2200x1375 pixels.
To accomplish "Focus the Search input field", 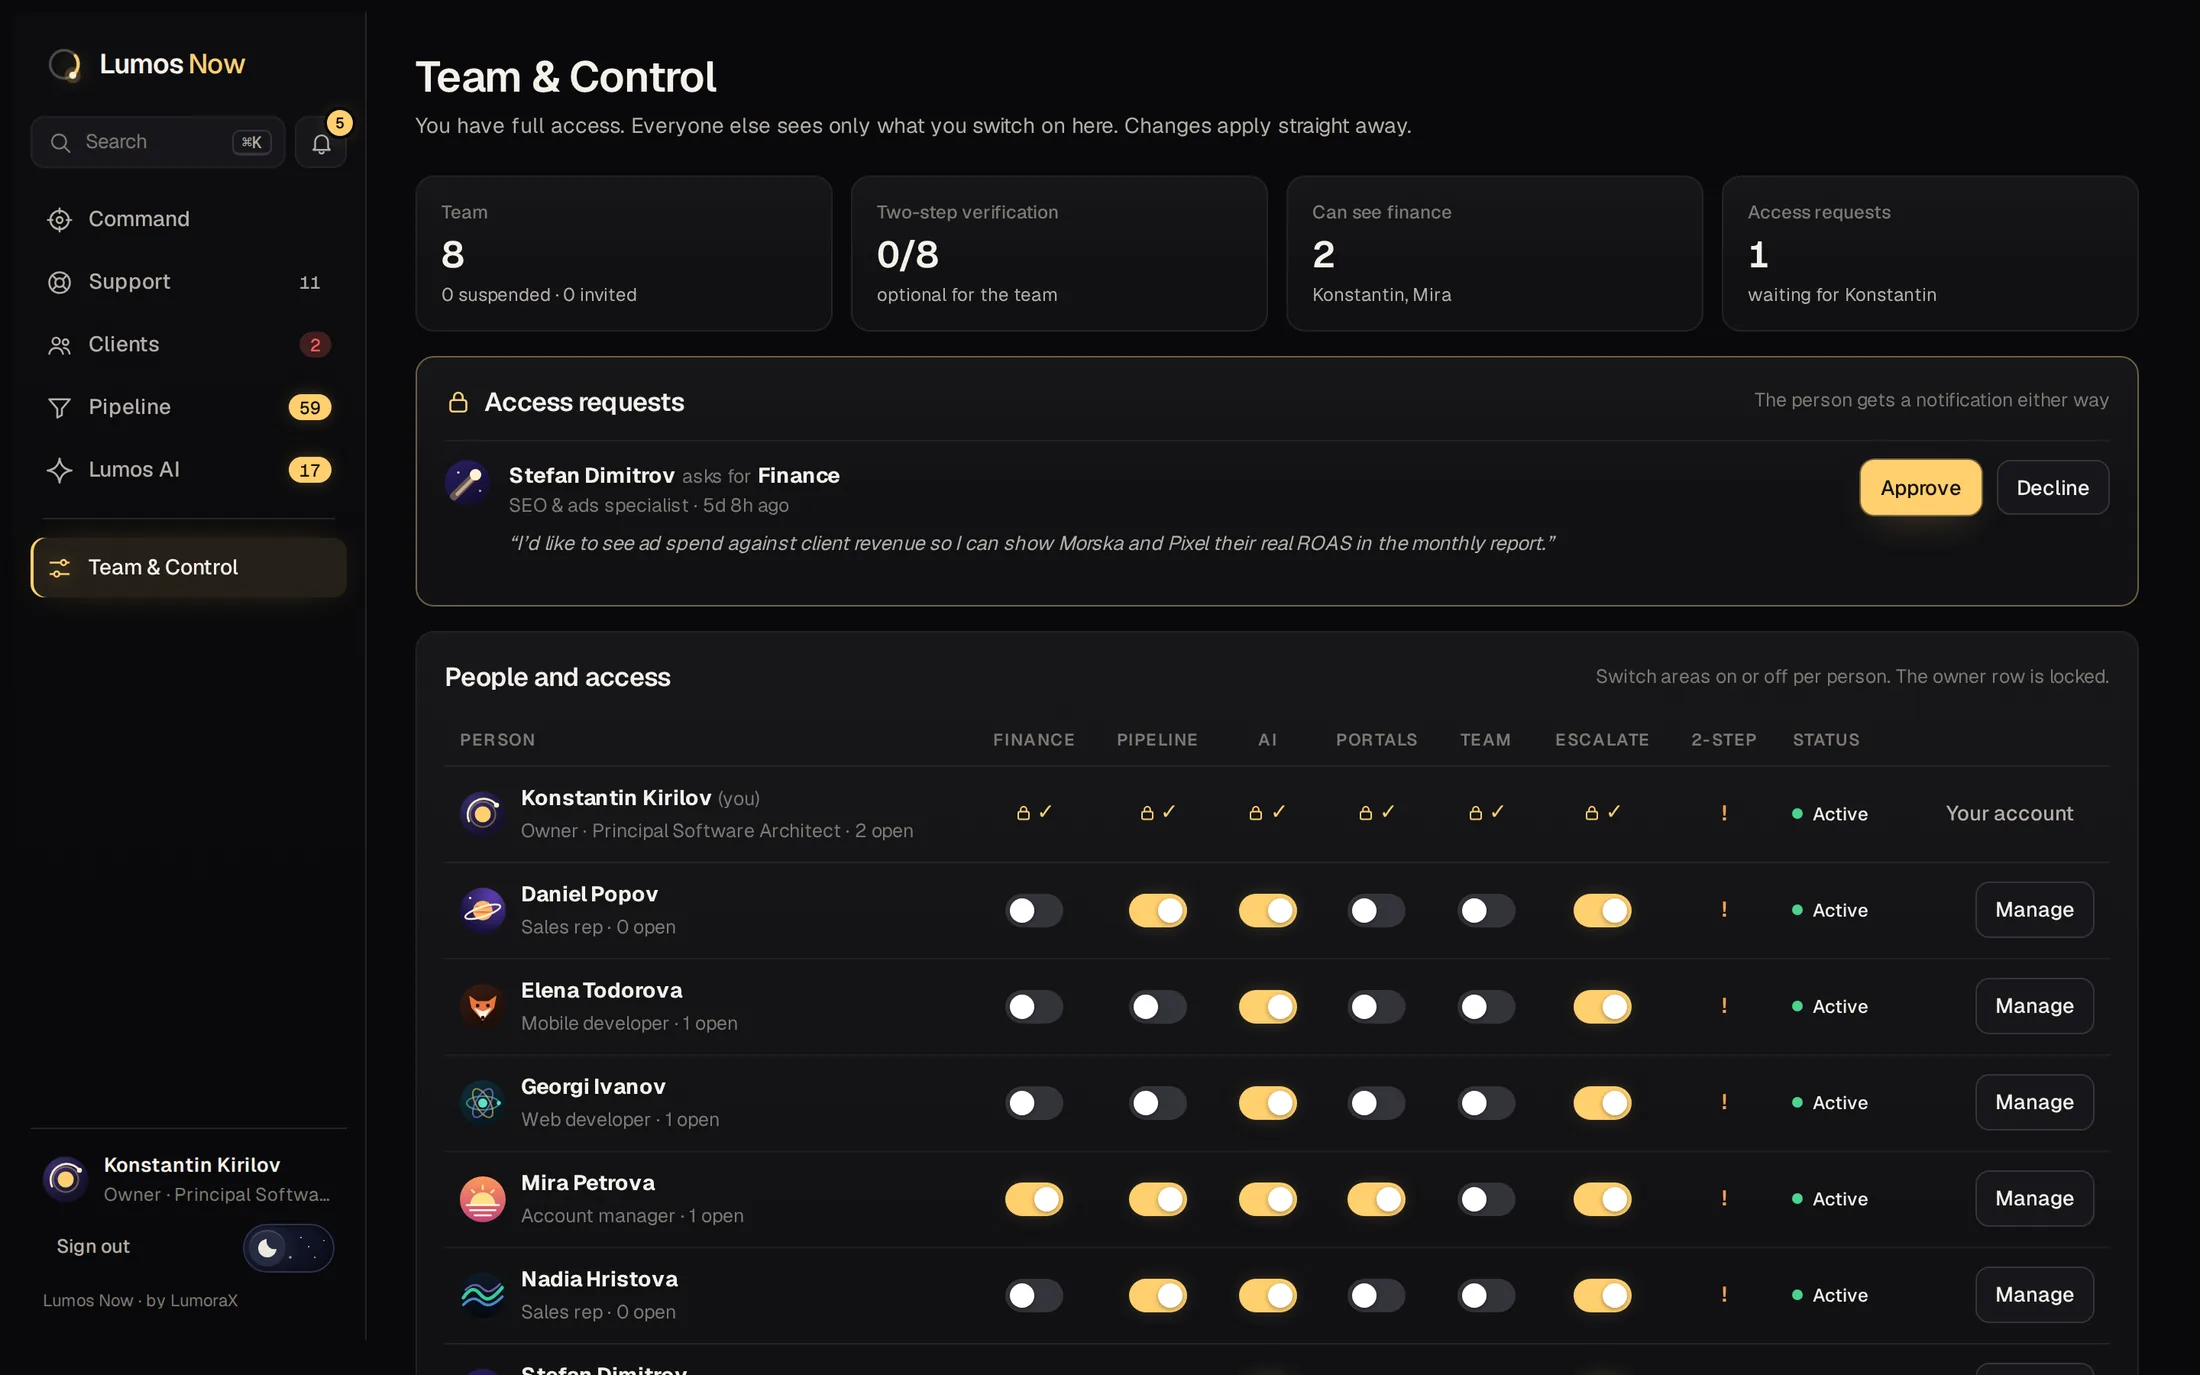I will coord(158,142).
